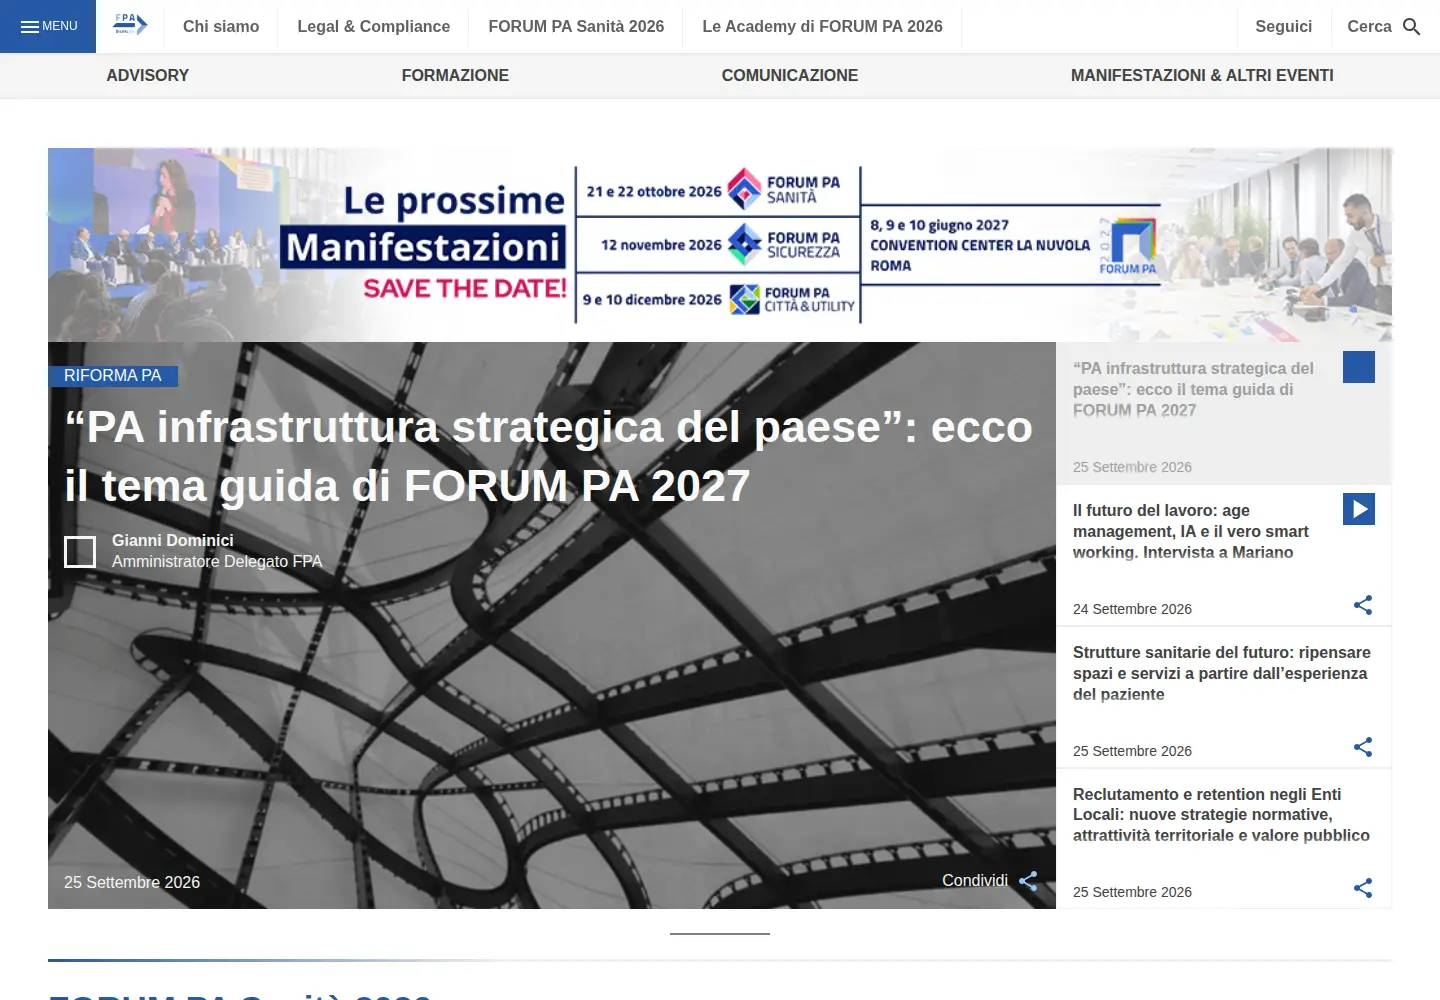The width and height of the screenshot is (1440, 1000).
Task: Click FORUM PA CITTÀ & UTILITY logo in banner
Action: 792,299
